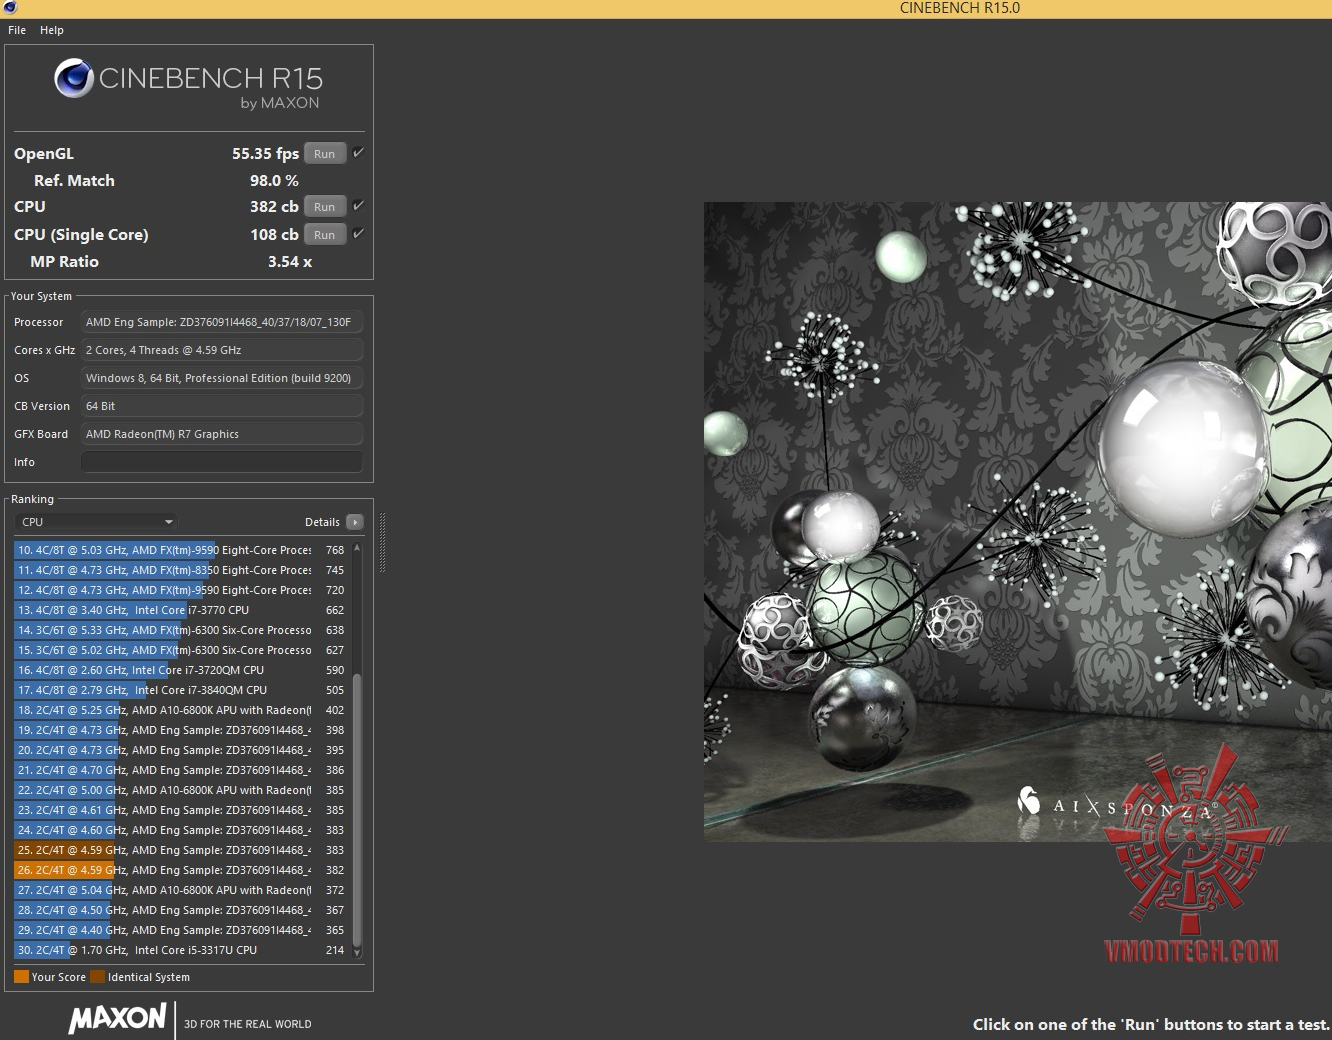The image size is (1332, 1040).
Task: Toggle the CPU test checkbox
Action: tap(359, 205)
